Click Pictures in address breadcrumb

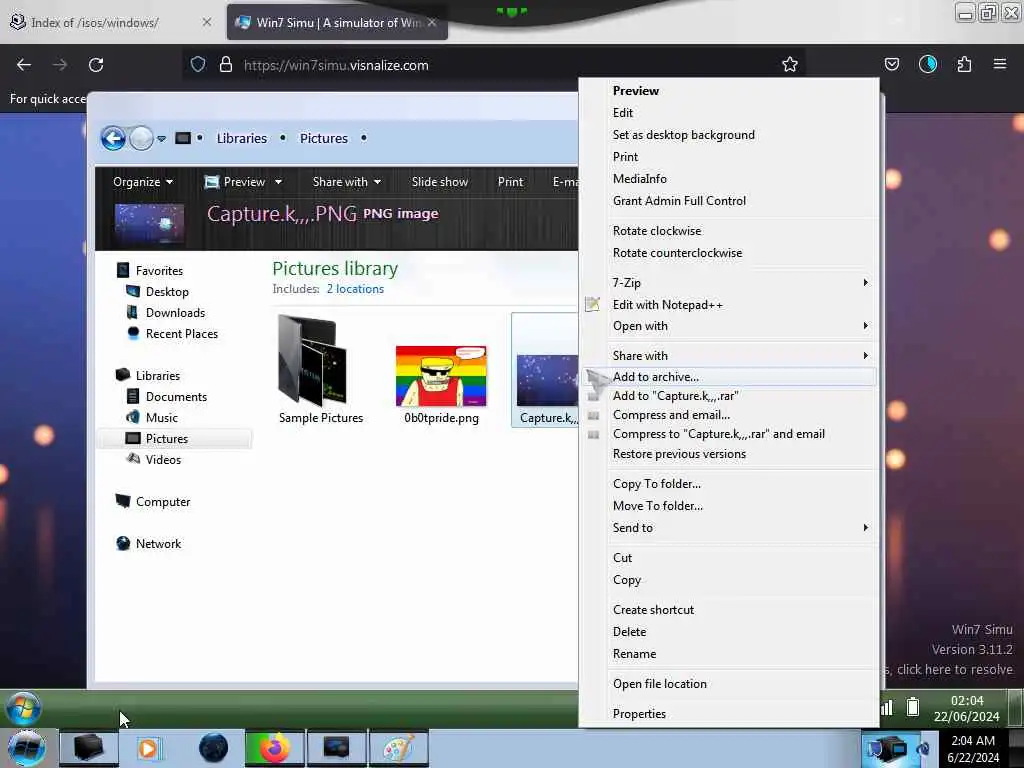coord(323,138)
